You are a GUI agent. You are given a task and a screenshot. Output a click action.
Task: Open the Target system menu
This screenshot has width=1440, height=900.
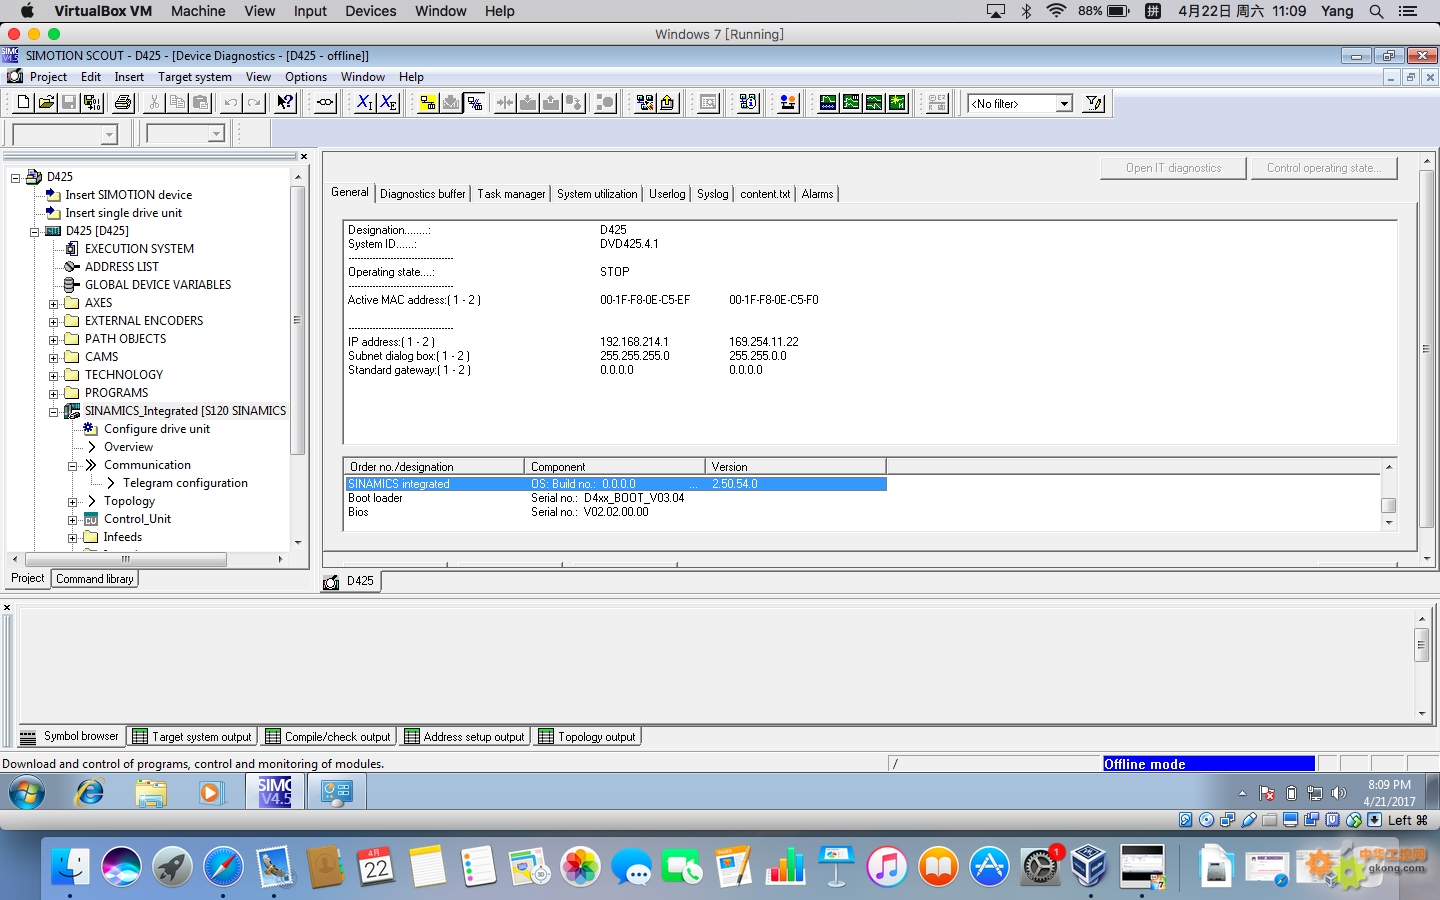pos(195,77)
